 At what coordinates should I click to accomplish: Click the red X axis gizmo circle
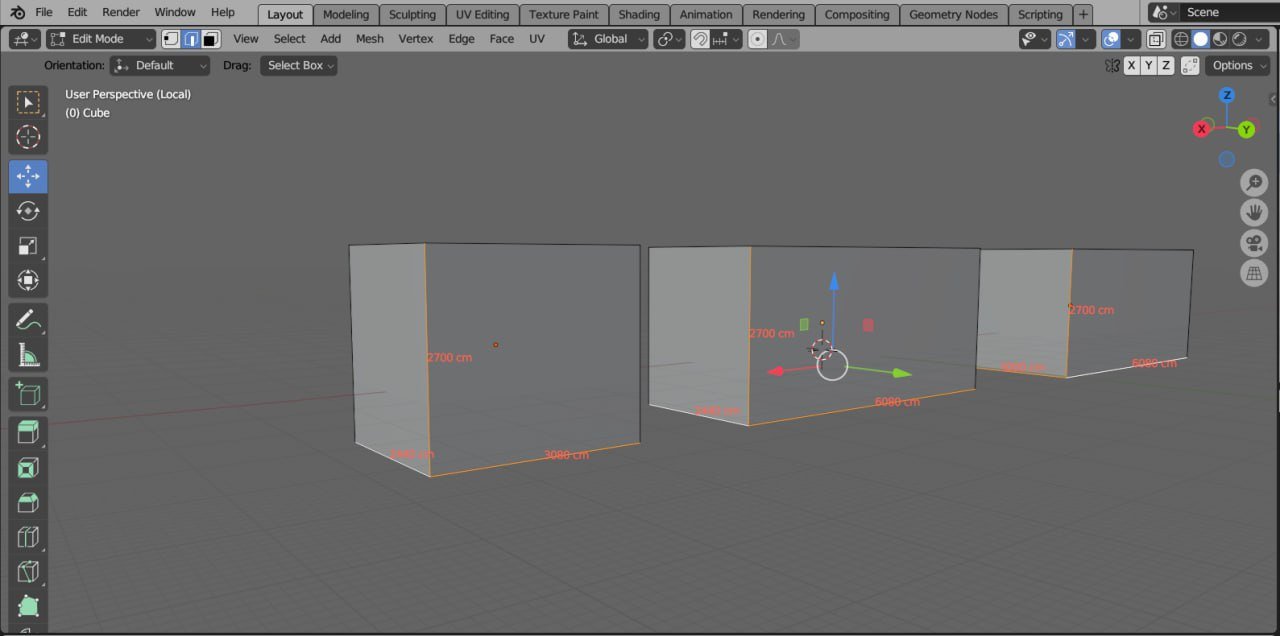pyautogui.click(x=1202, y=129)
